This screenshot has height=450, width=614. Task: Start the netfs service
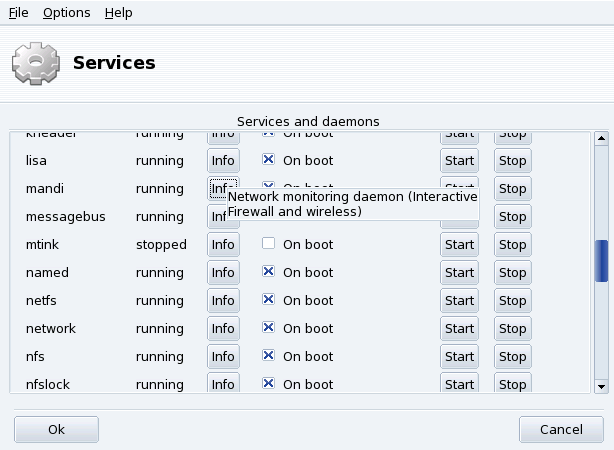pyautogui.click(x=459, y=300)
